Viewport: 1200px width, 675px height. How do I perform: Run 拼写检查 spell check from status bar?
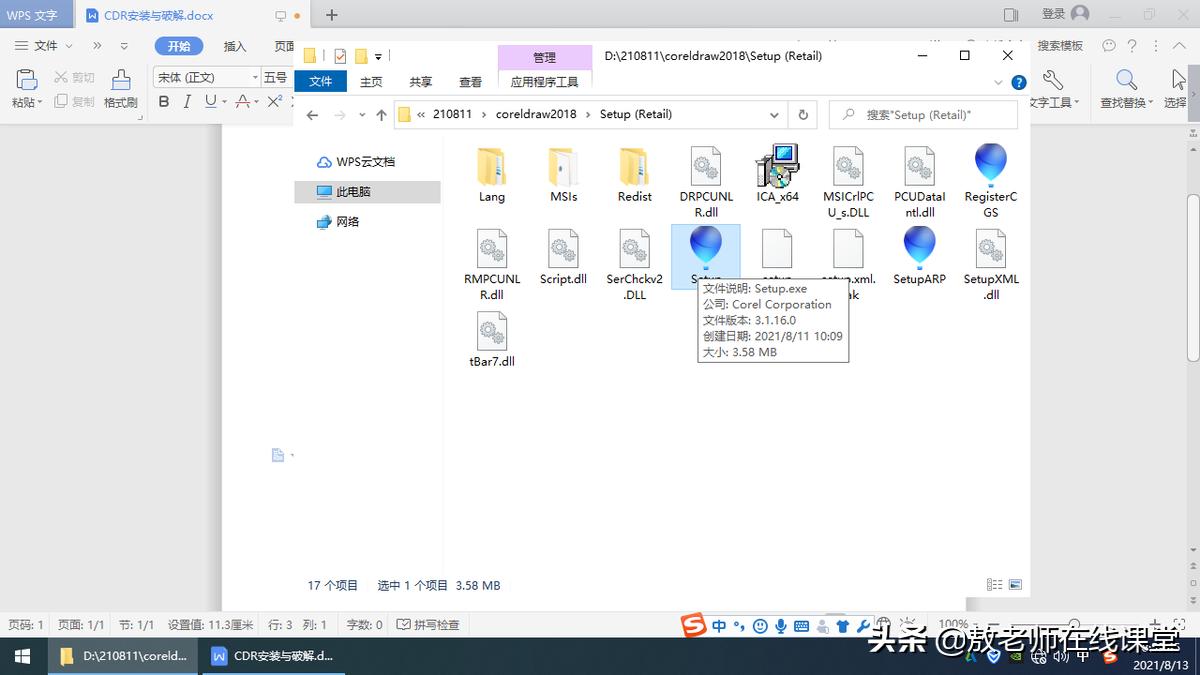point(428,624)
